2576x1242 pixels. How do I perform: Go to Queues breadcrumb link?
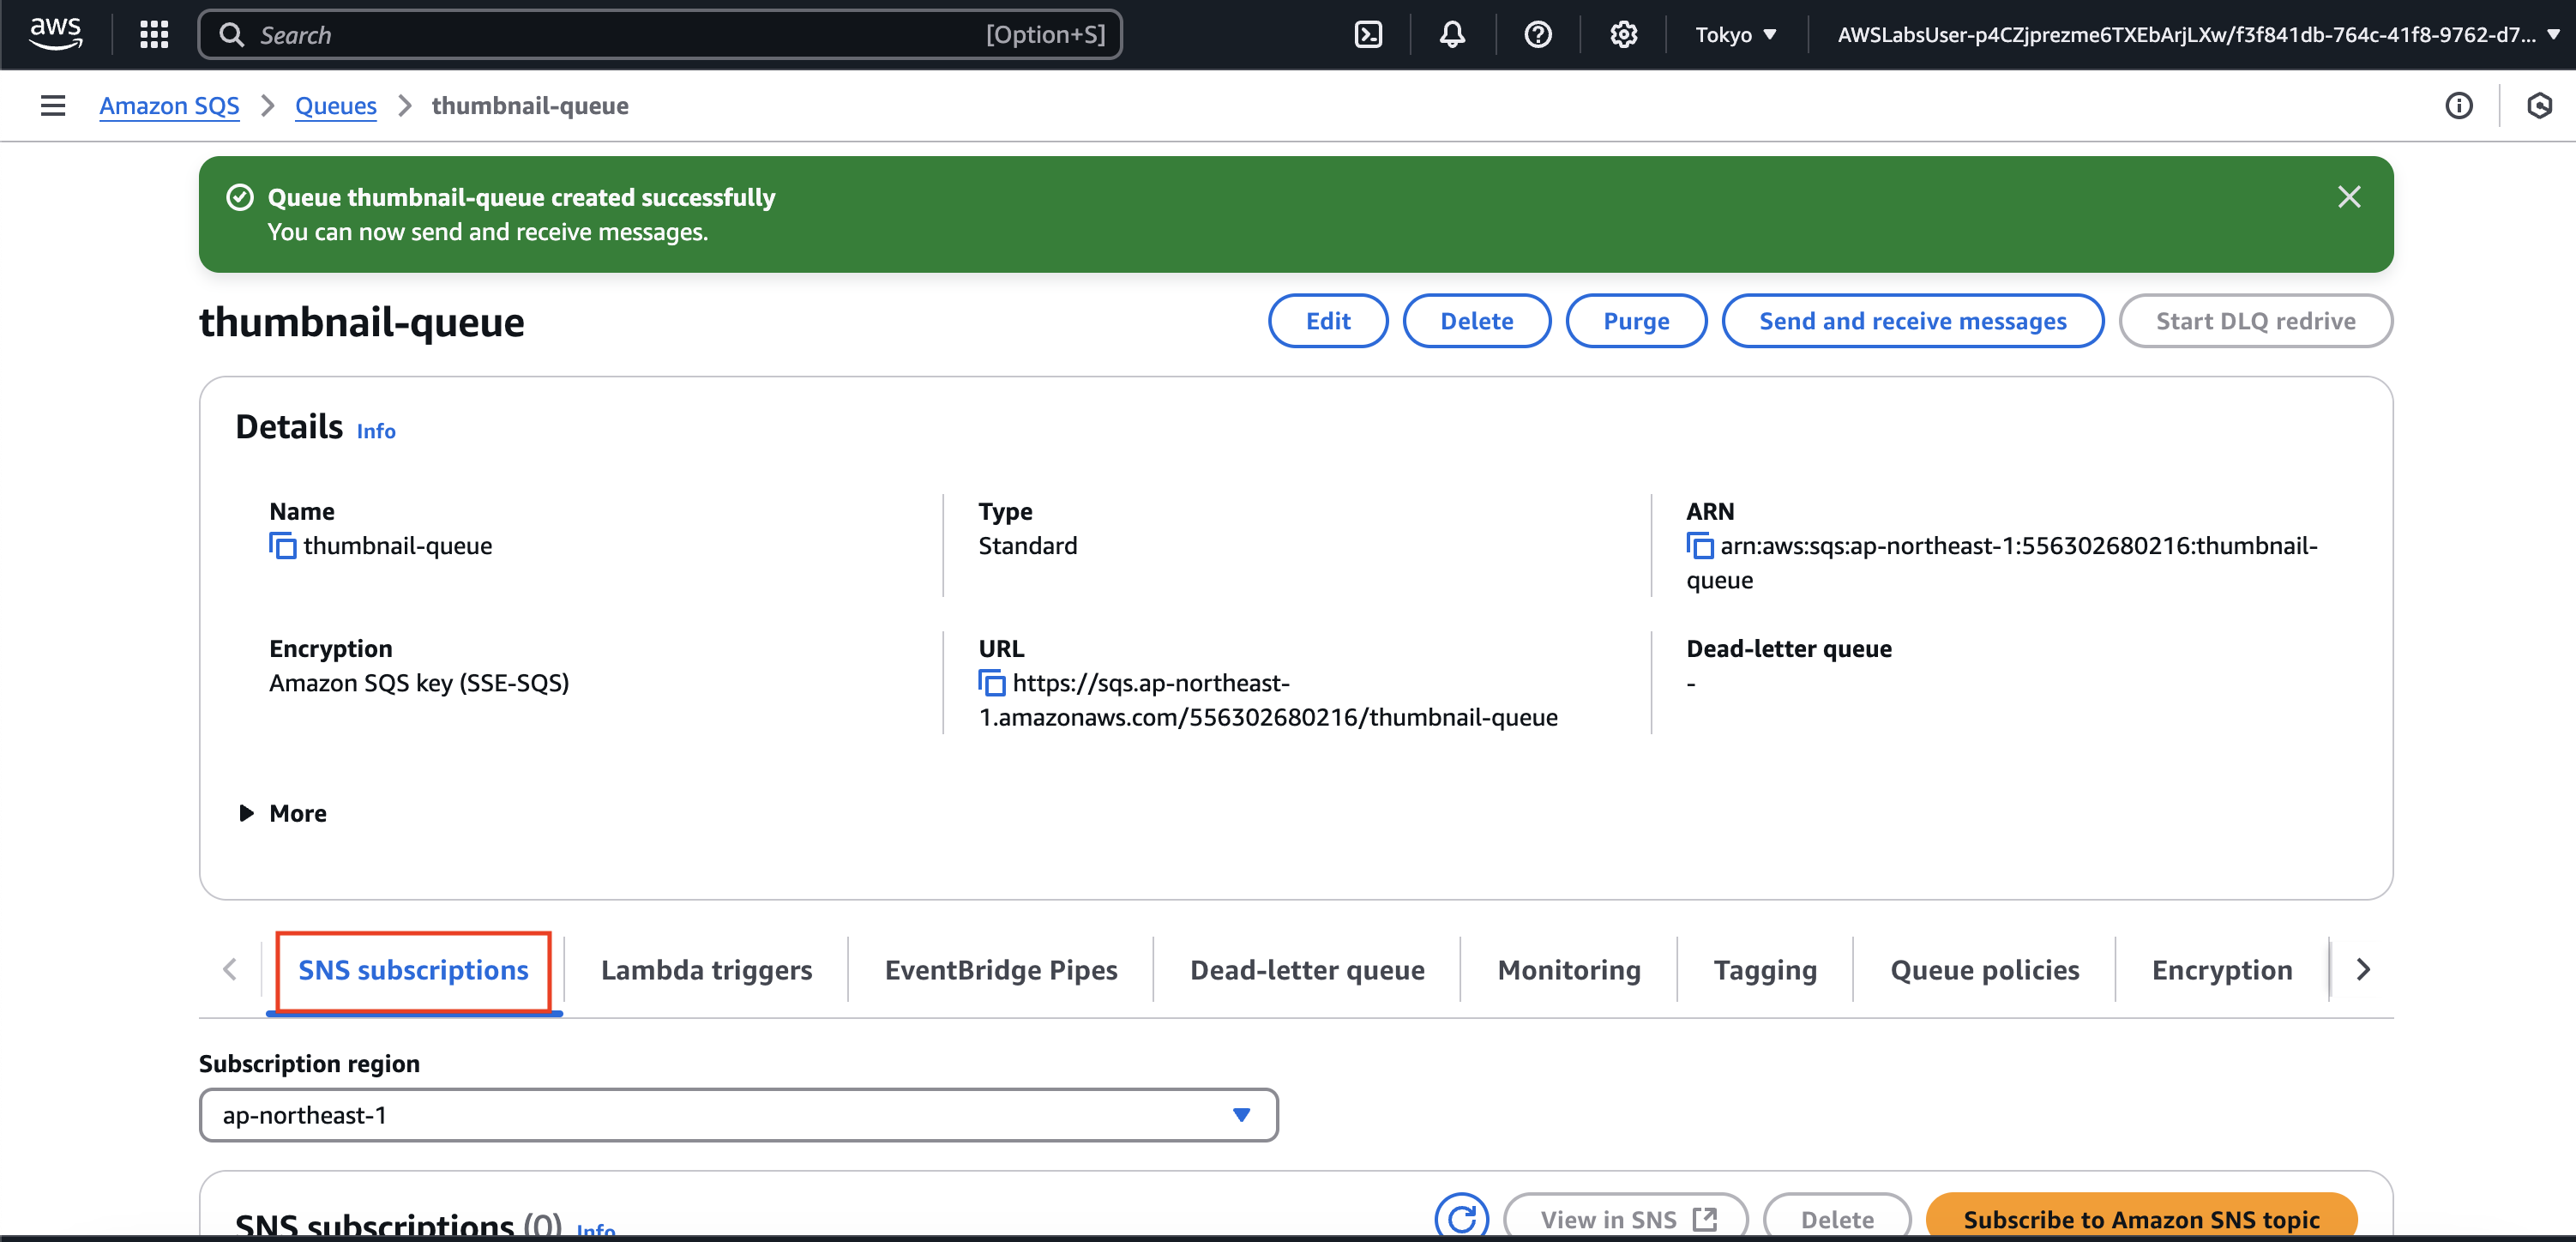click(335, 106)
